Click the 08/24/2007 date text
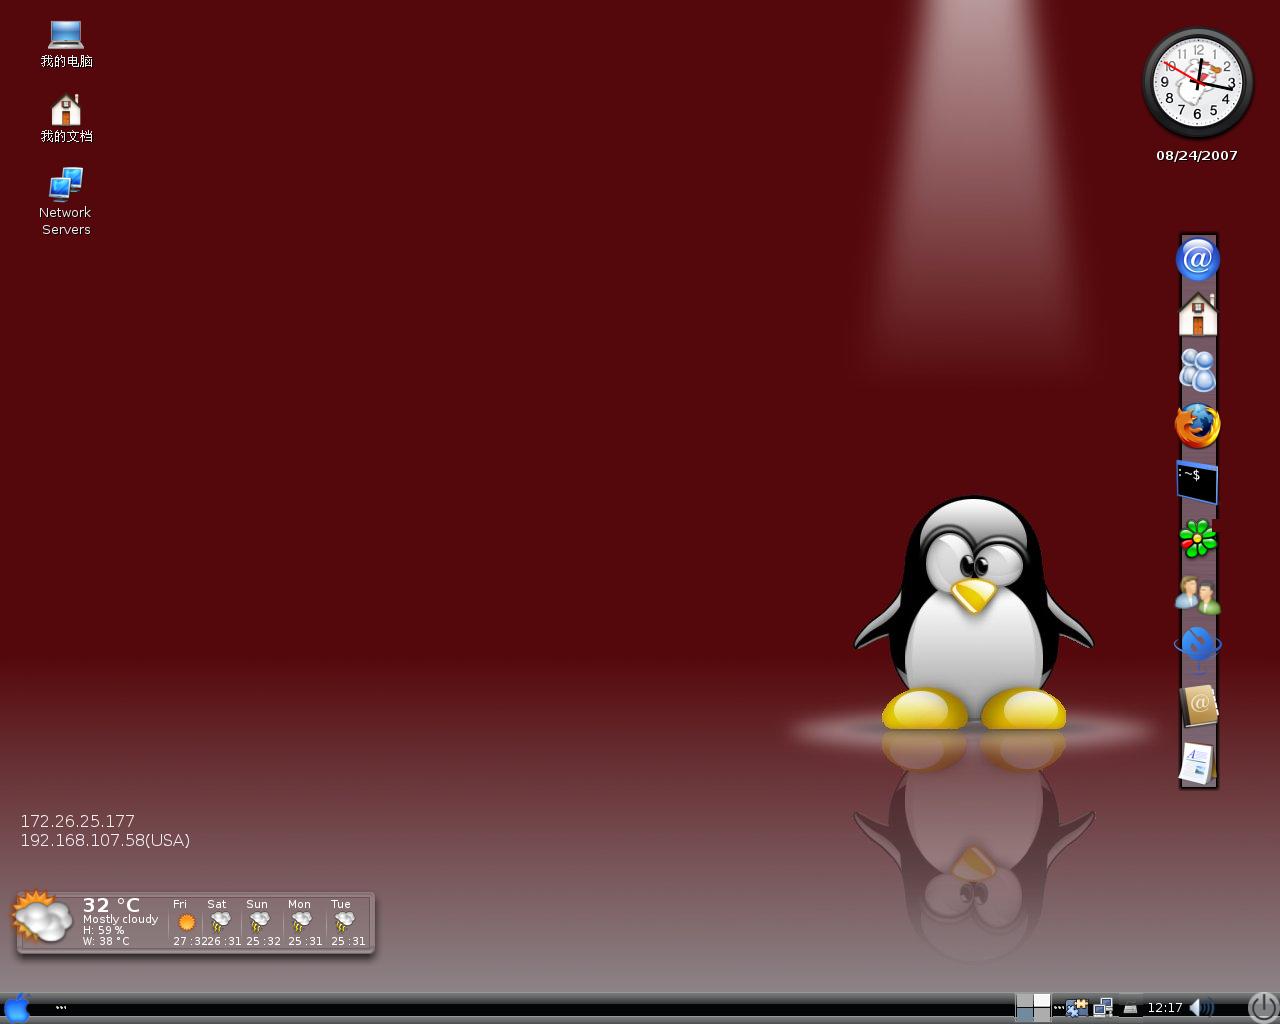 (1197, 155)
